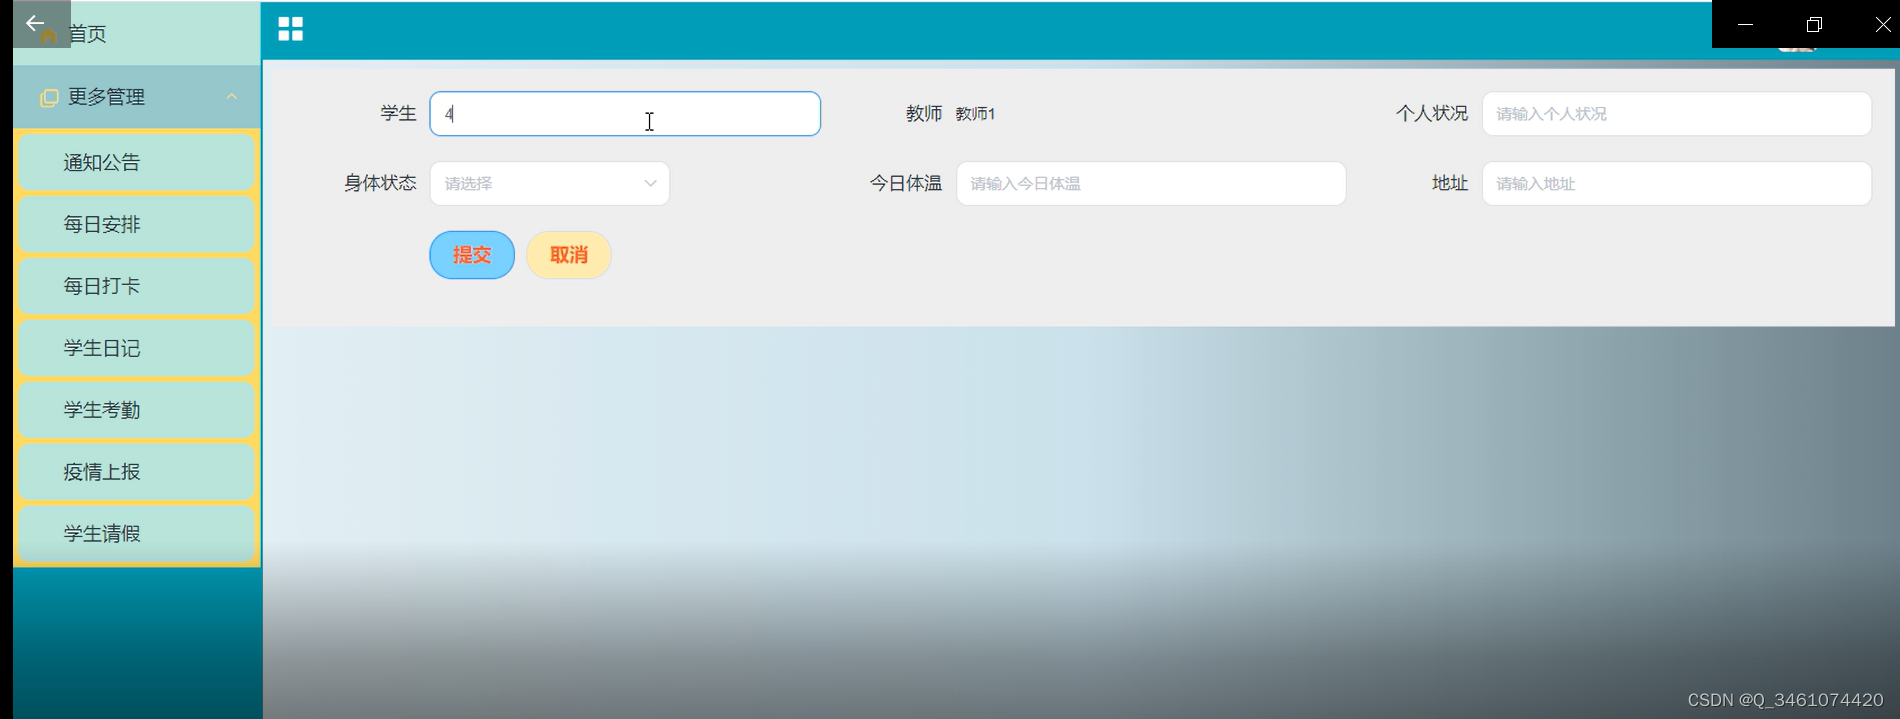This screenshot has width=1900, height=719.
Task: Collapse the 更多管理 menu chevron
Action: [x=231, y=97]
